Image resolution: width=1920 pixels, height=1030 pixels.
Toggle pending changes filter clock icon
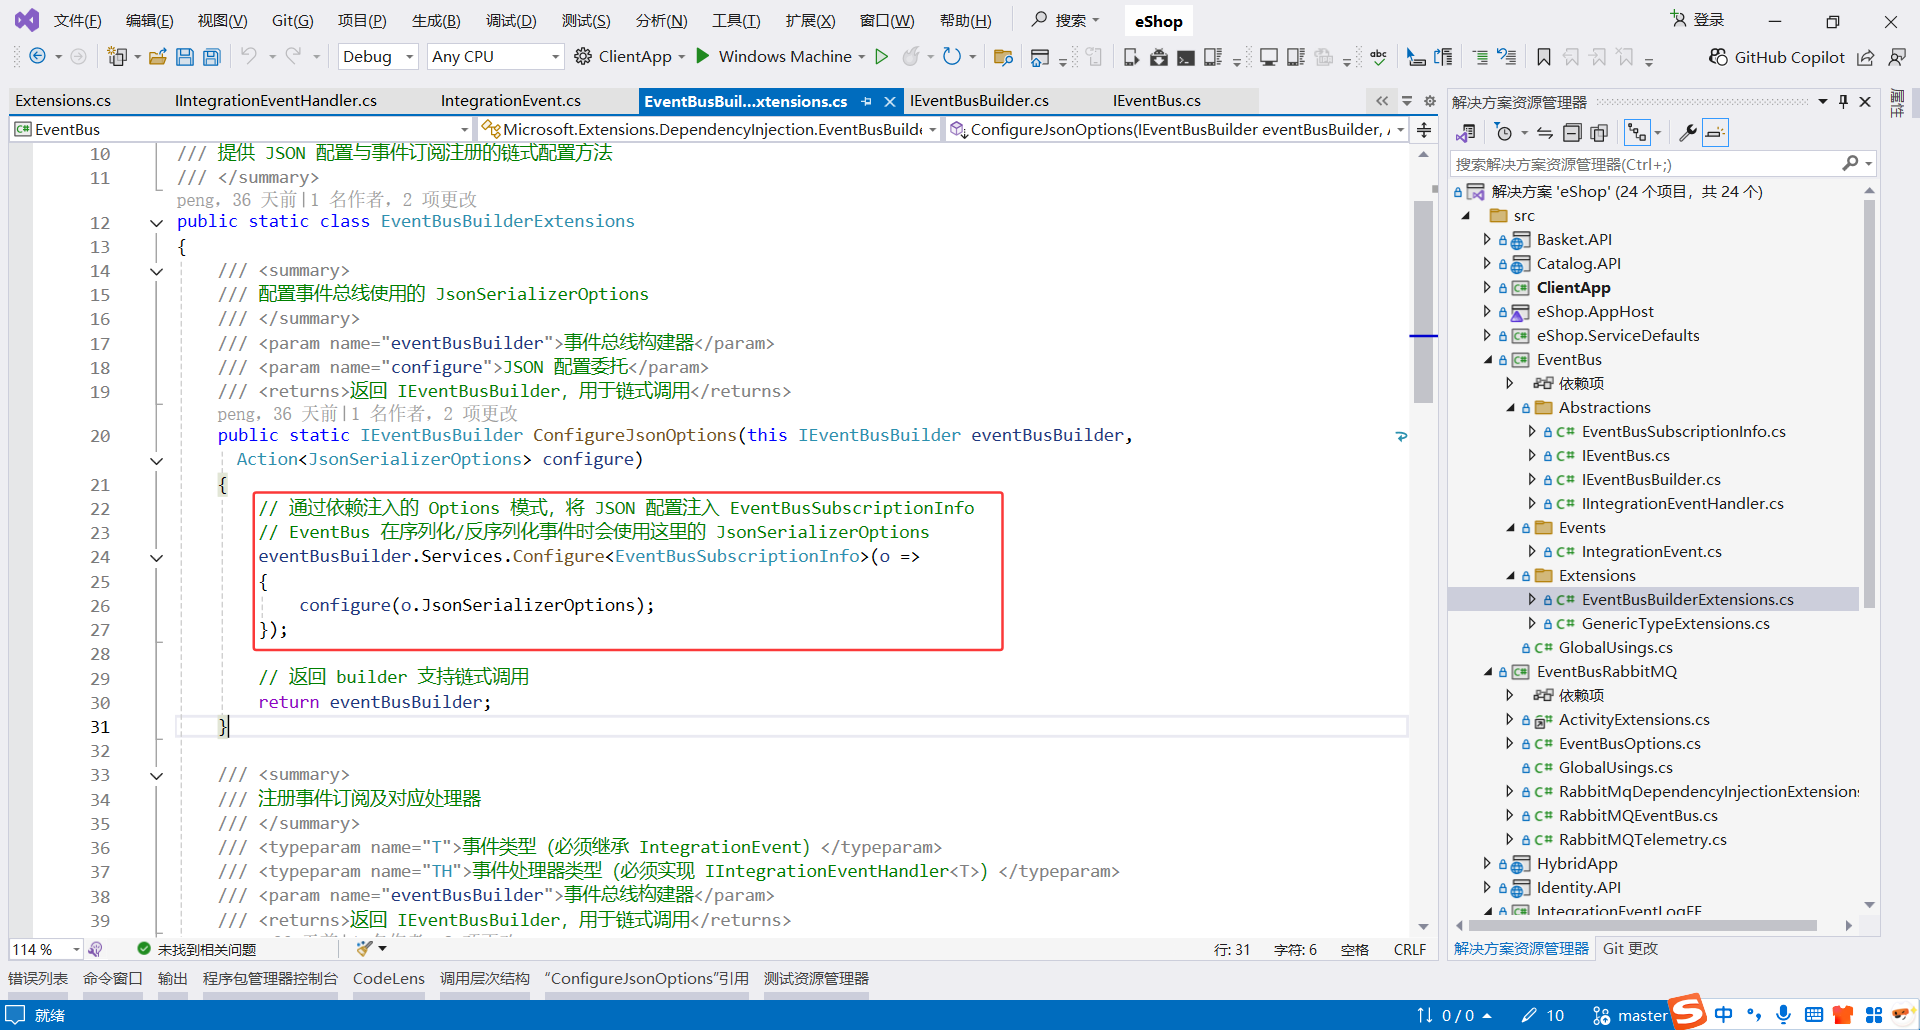click(1503, 133)
